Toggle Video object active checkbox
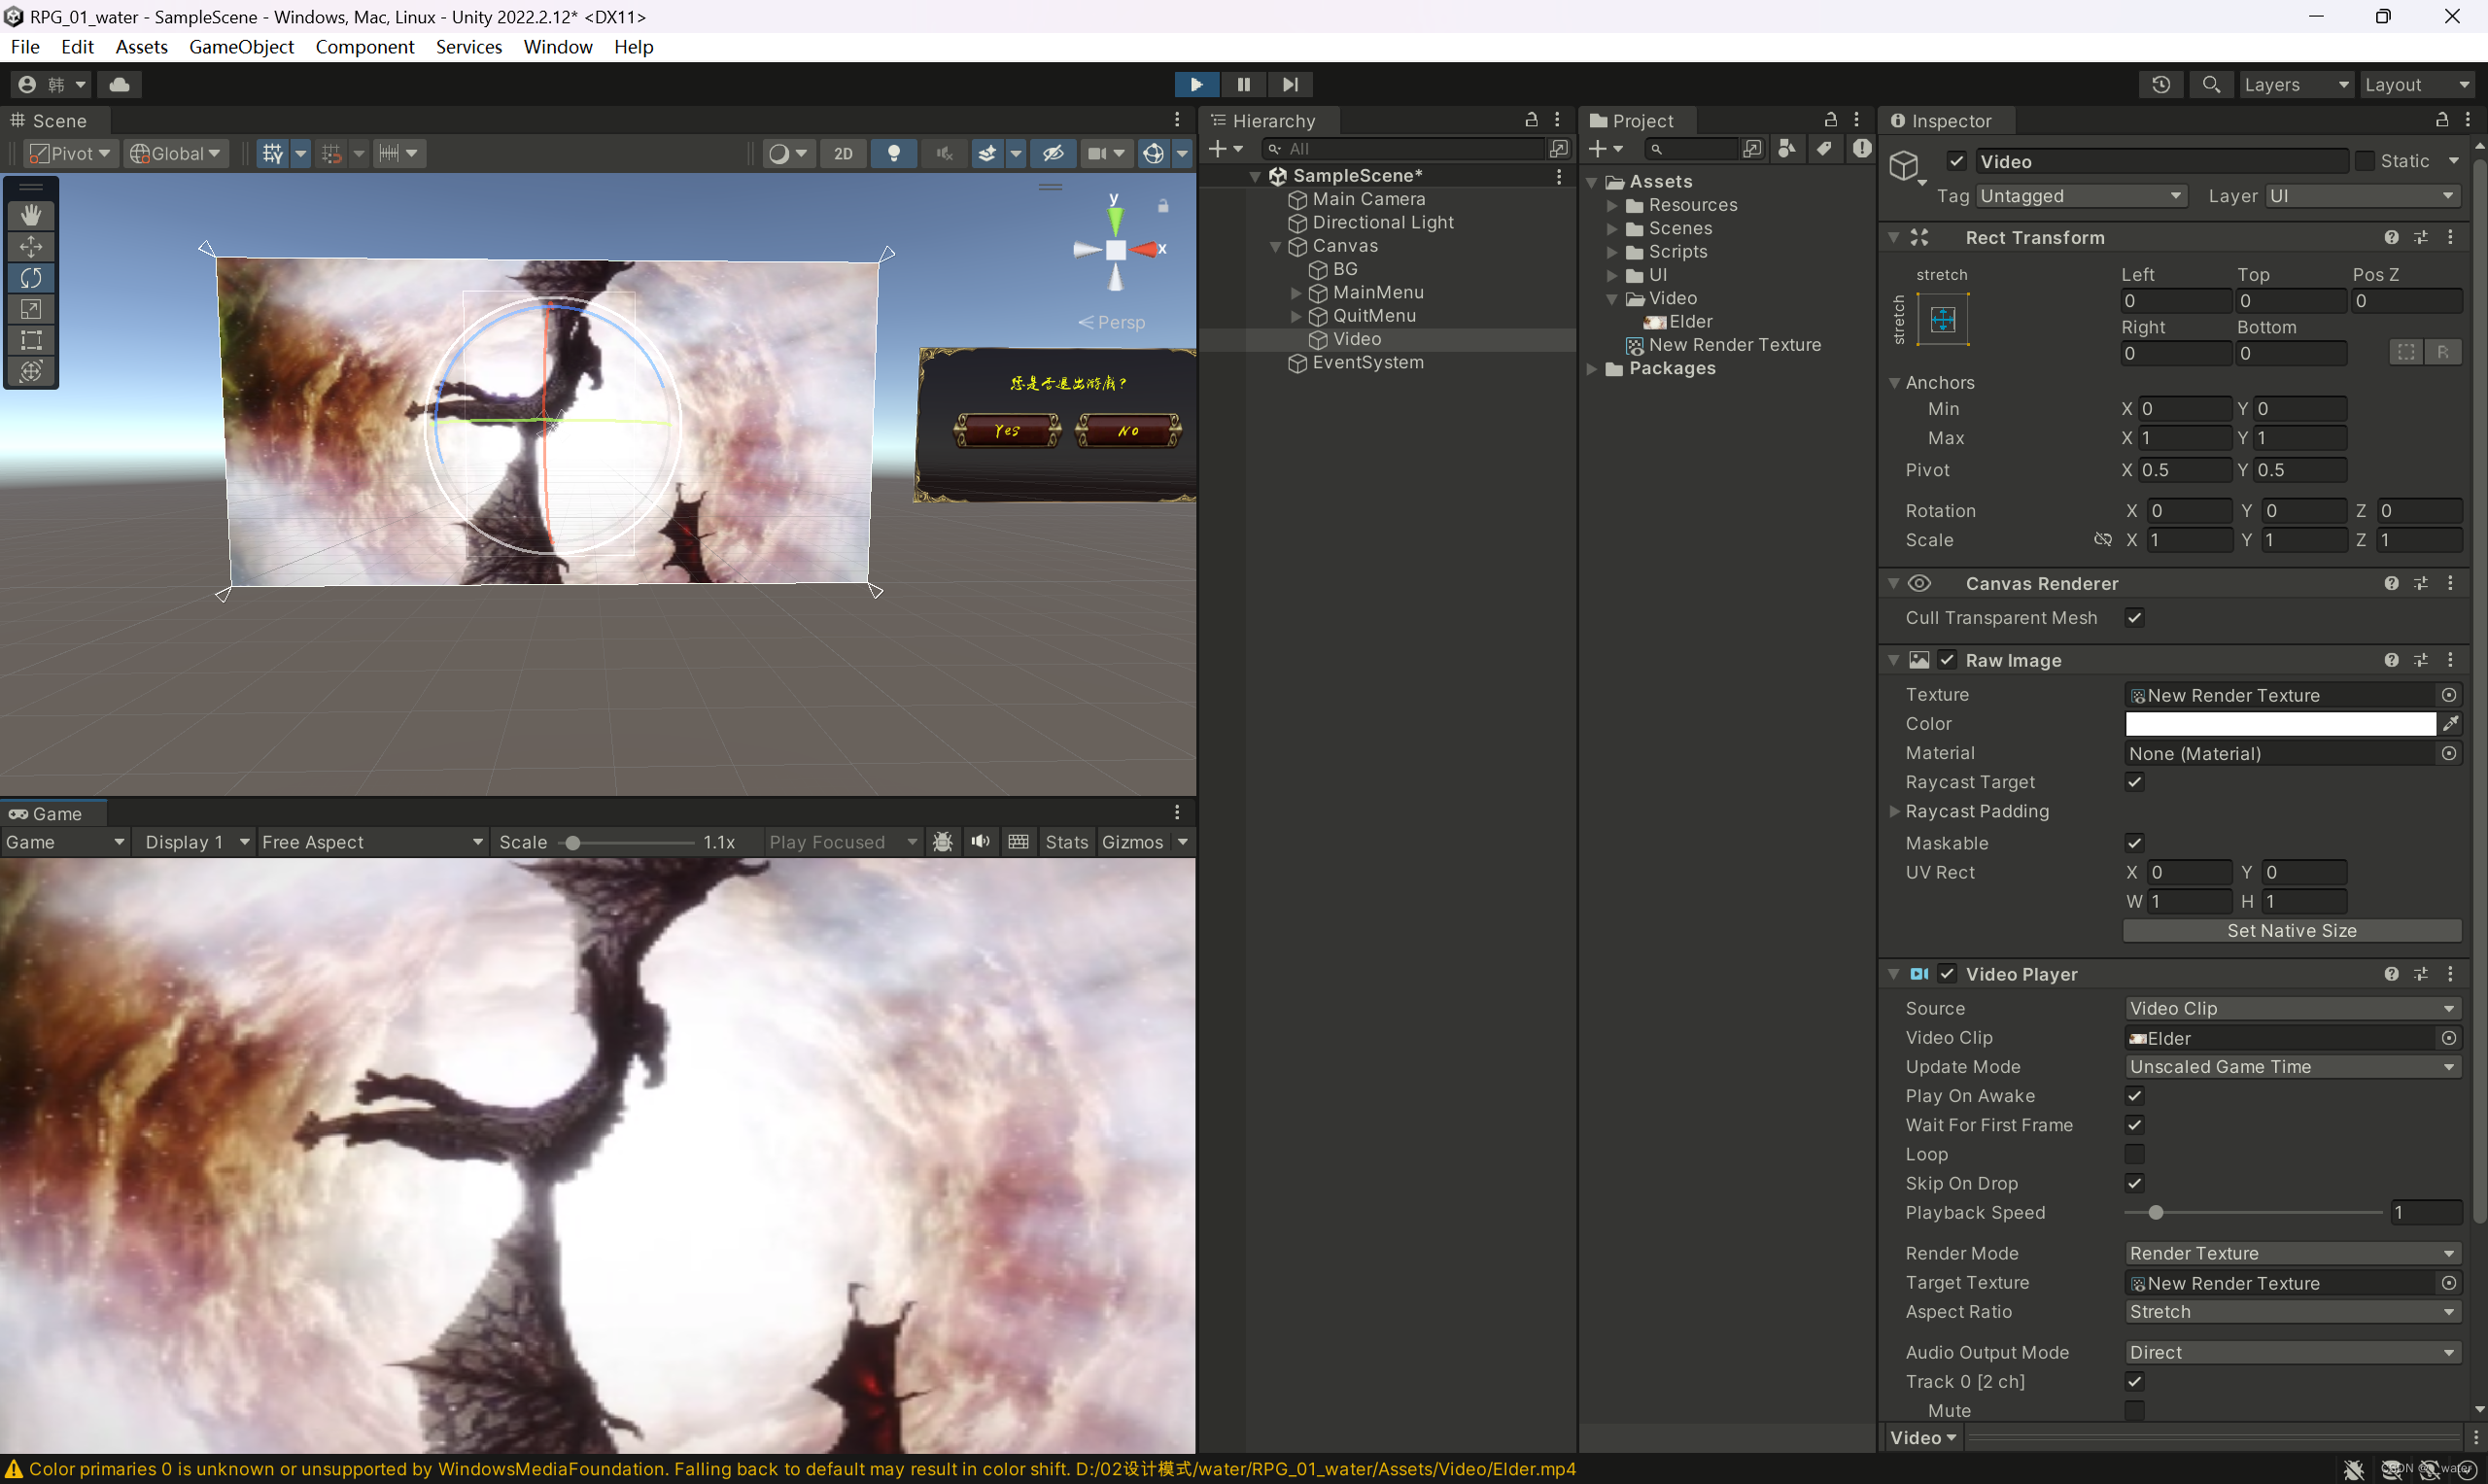Image resolution: width=2488 pixels, height=1484 pixels. [x=1957, y=161]
